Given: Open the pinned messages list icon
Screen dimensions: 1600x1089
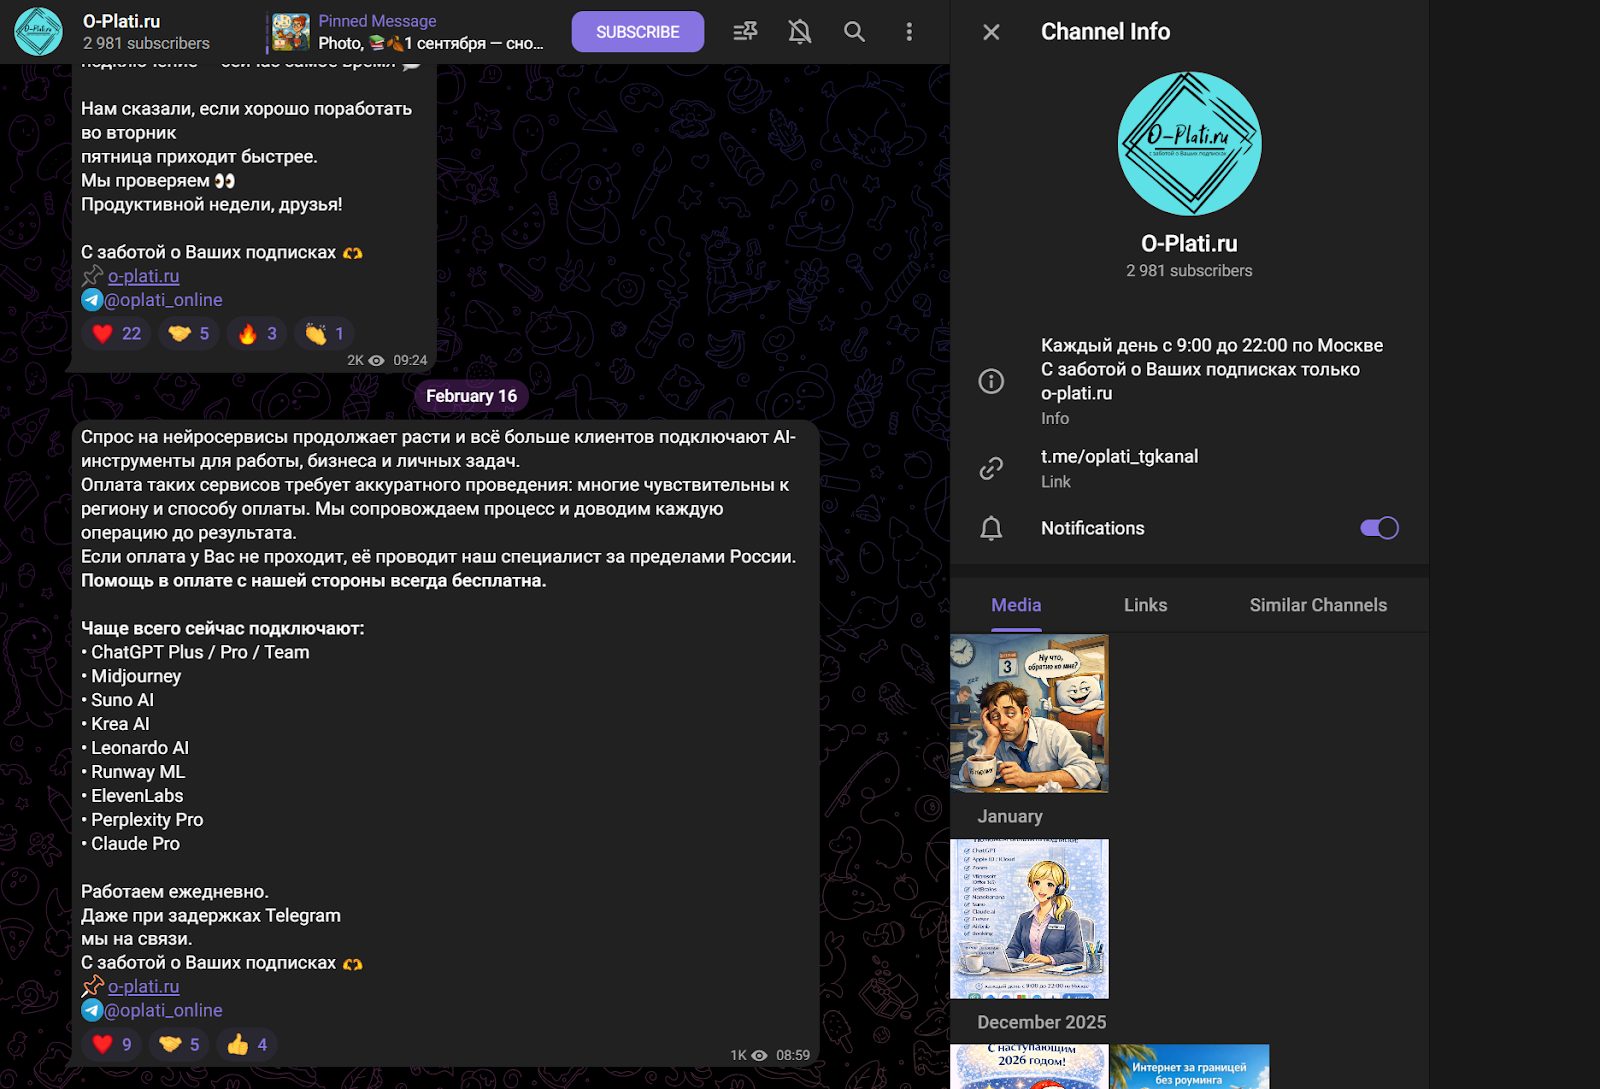Looking at the screenshot, I should click(x=745, y=32).
